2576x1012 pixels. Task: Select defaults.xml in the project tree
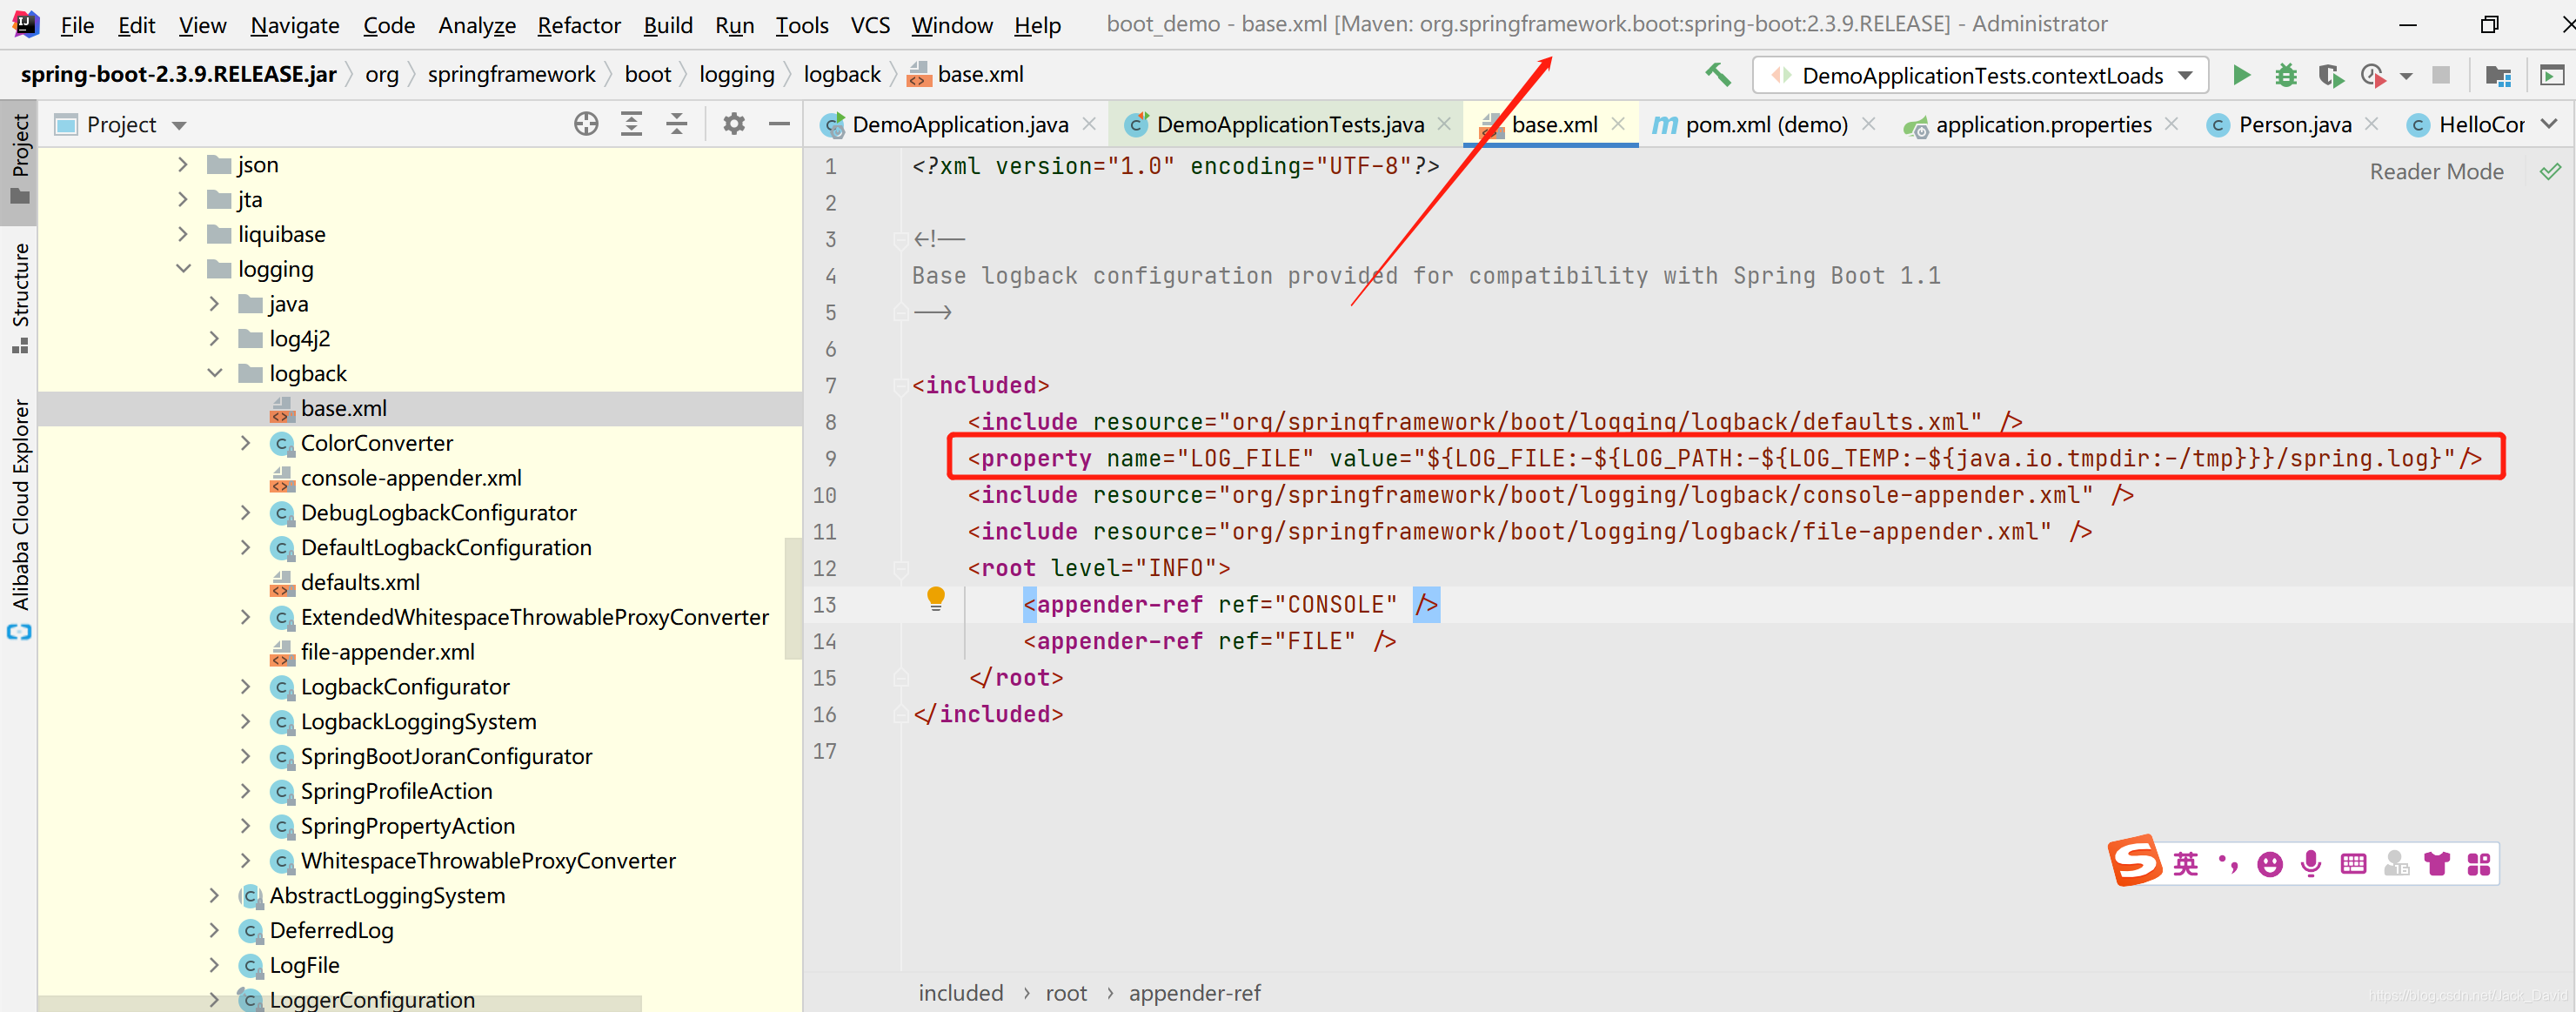[x=420, y=582]
